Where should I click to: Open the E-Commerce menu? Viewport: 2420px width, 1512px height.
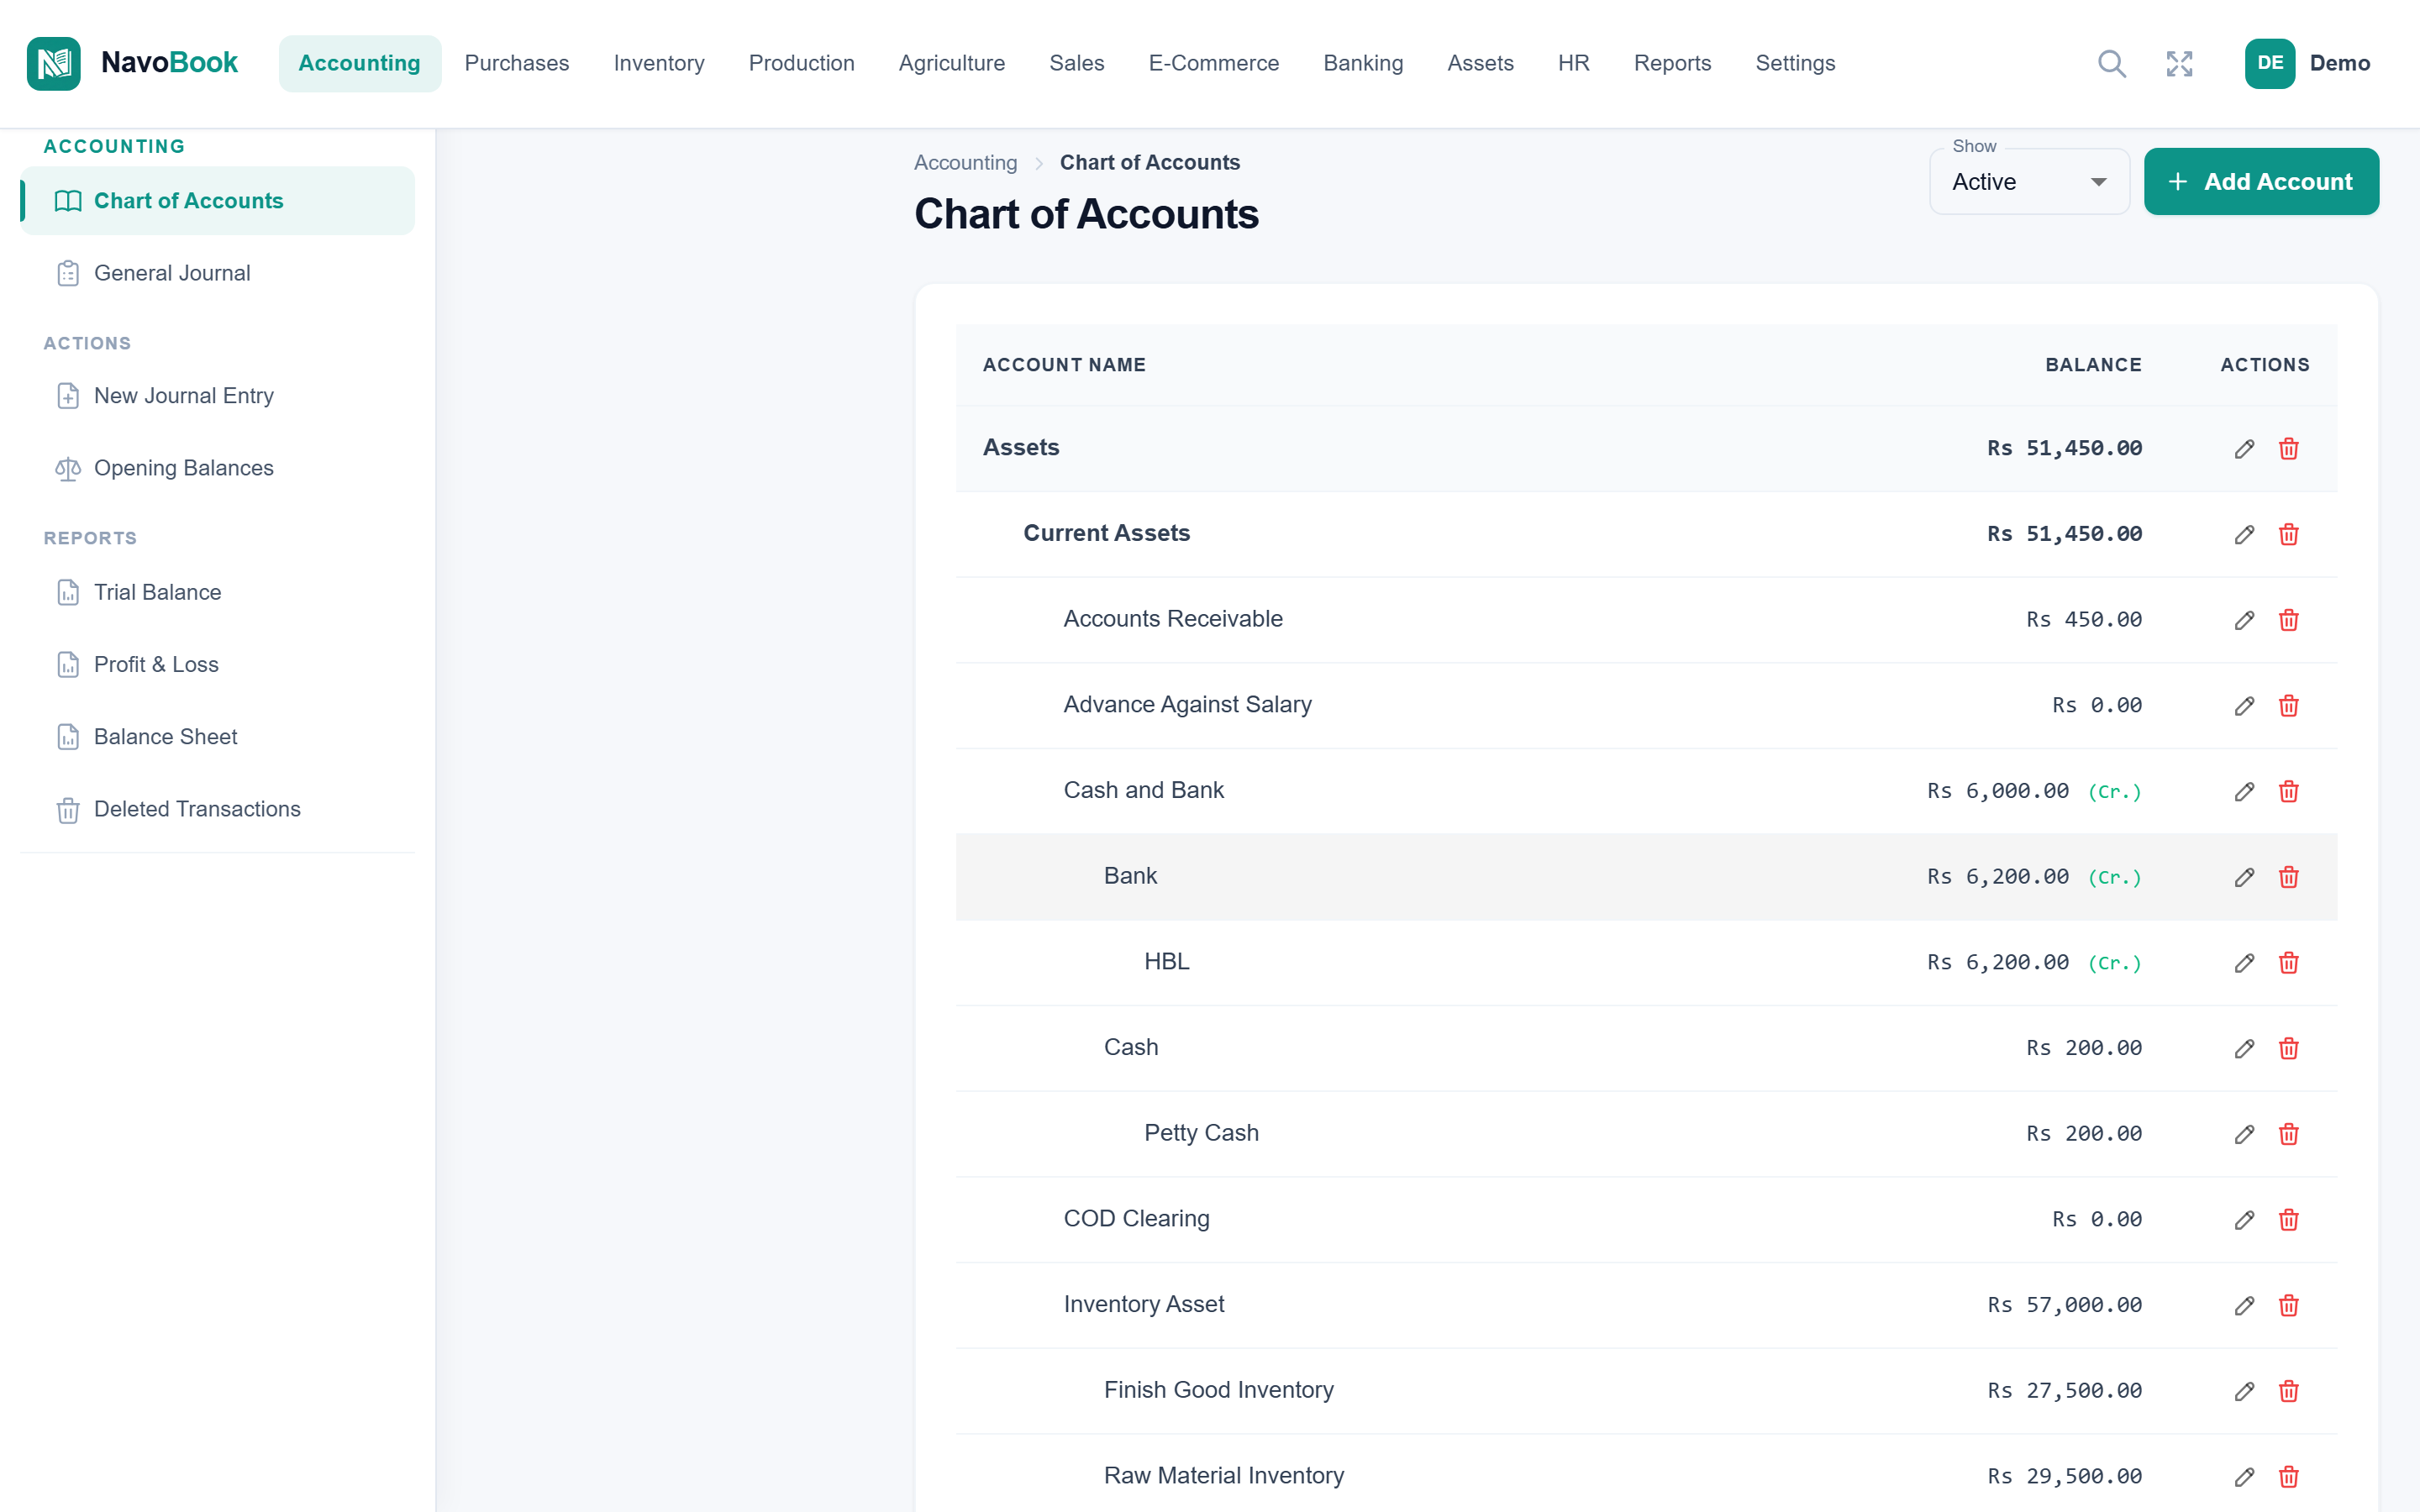(x=1213, y=63)
